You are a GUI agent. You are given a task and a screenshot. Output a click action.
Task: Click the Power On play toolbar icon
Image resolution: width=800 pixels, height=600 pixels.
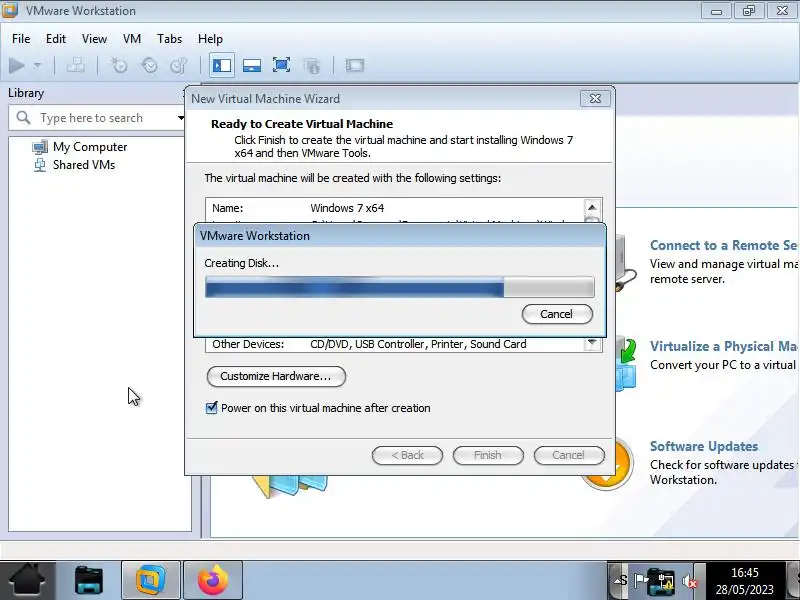pyautogui.click(x=16, y=65)
